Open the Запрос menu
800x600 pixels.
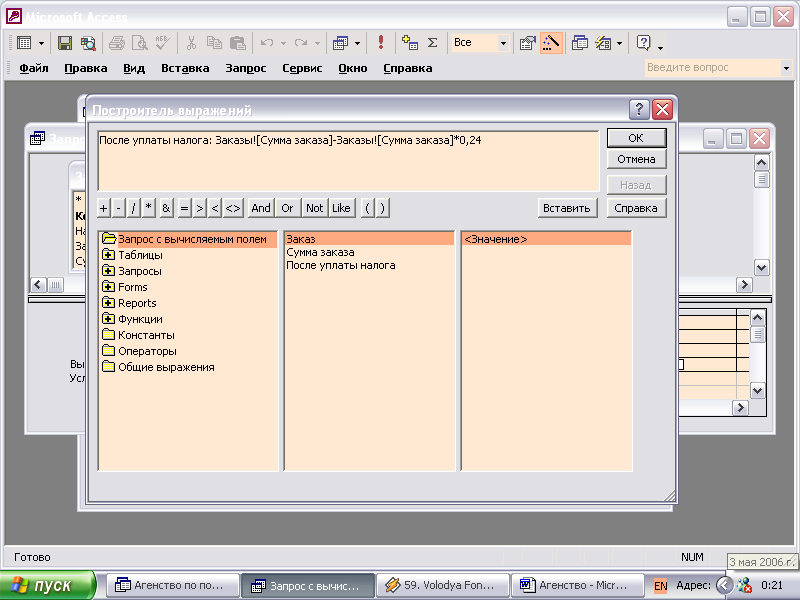tap(246, 68)
